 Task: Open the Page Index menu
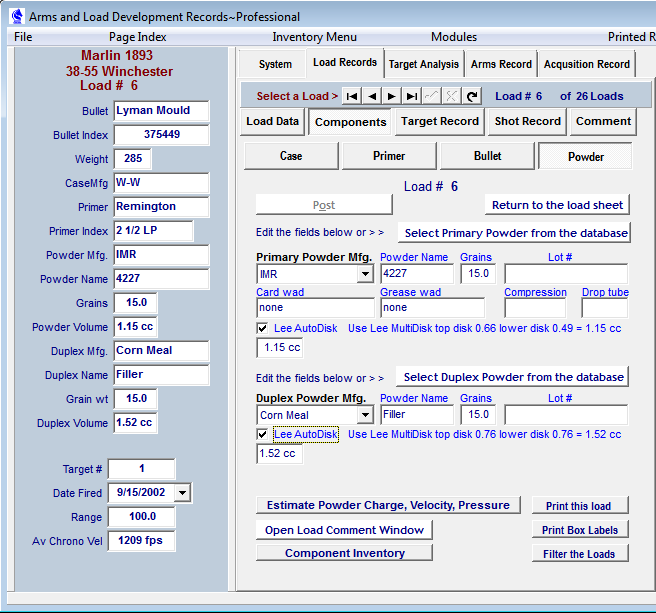138,37
